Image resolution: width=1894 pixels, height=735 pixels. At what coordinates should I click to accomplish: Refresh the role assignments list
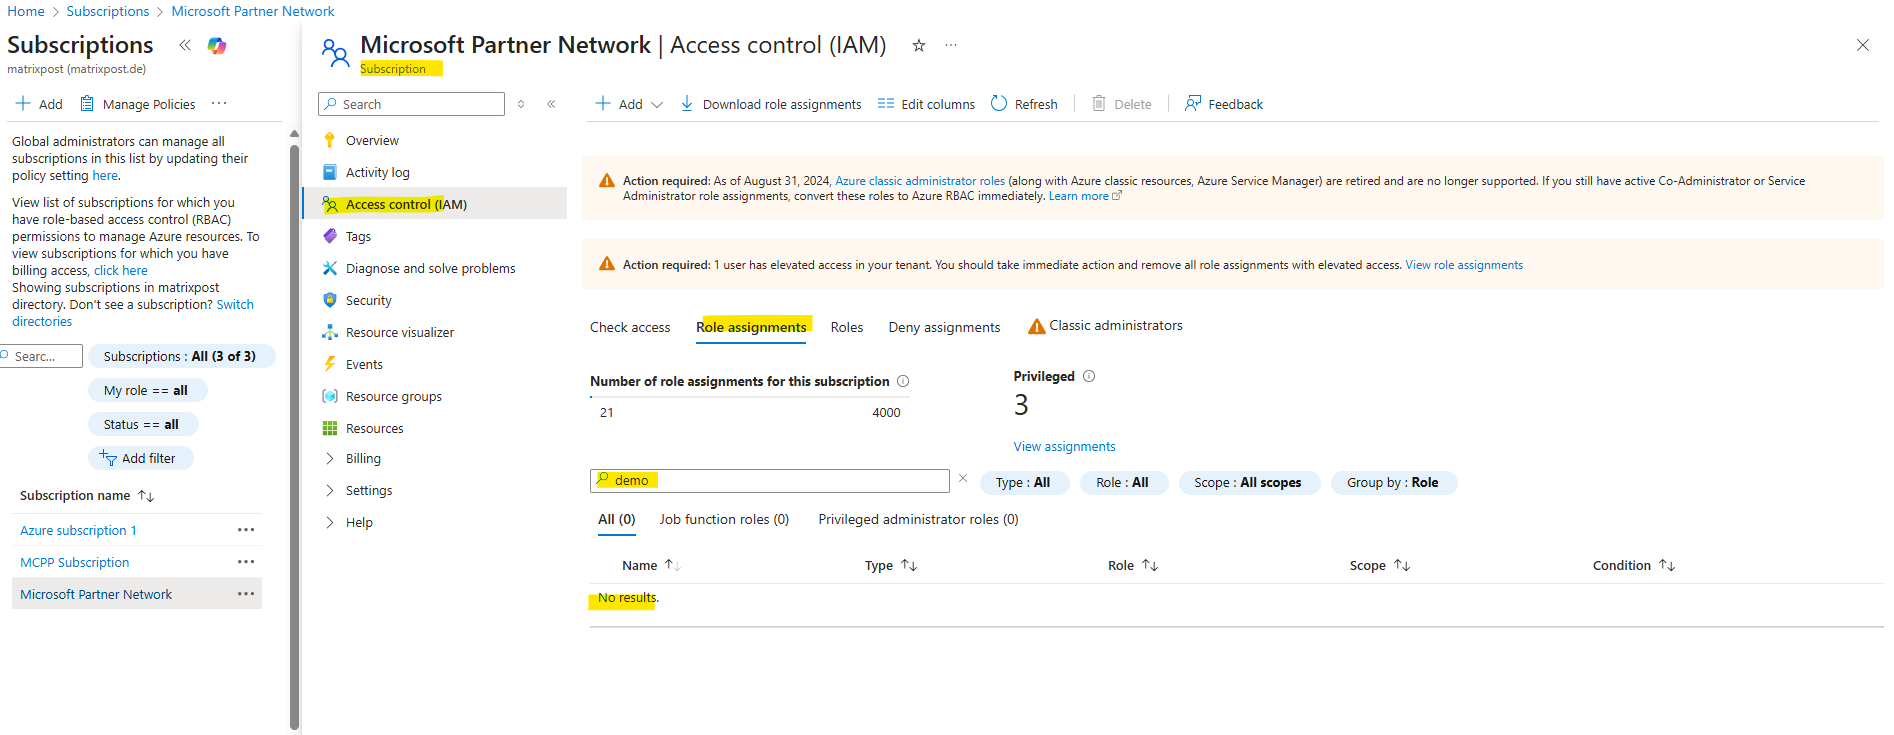pyautogui.click(x=1024, y=104)
